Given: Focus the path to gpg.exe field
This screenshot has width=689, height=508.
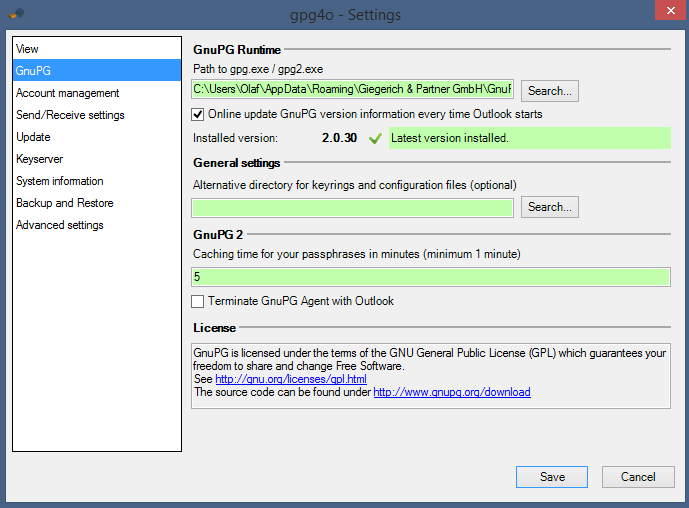Looking at the screenshot, I should click(x=352, y=89).
